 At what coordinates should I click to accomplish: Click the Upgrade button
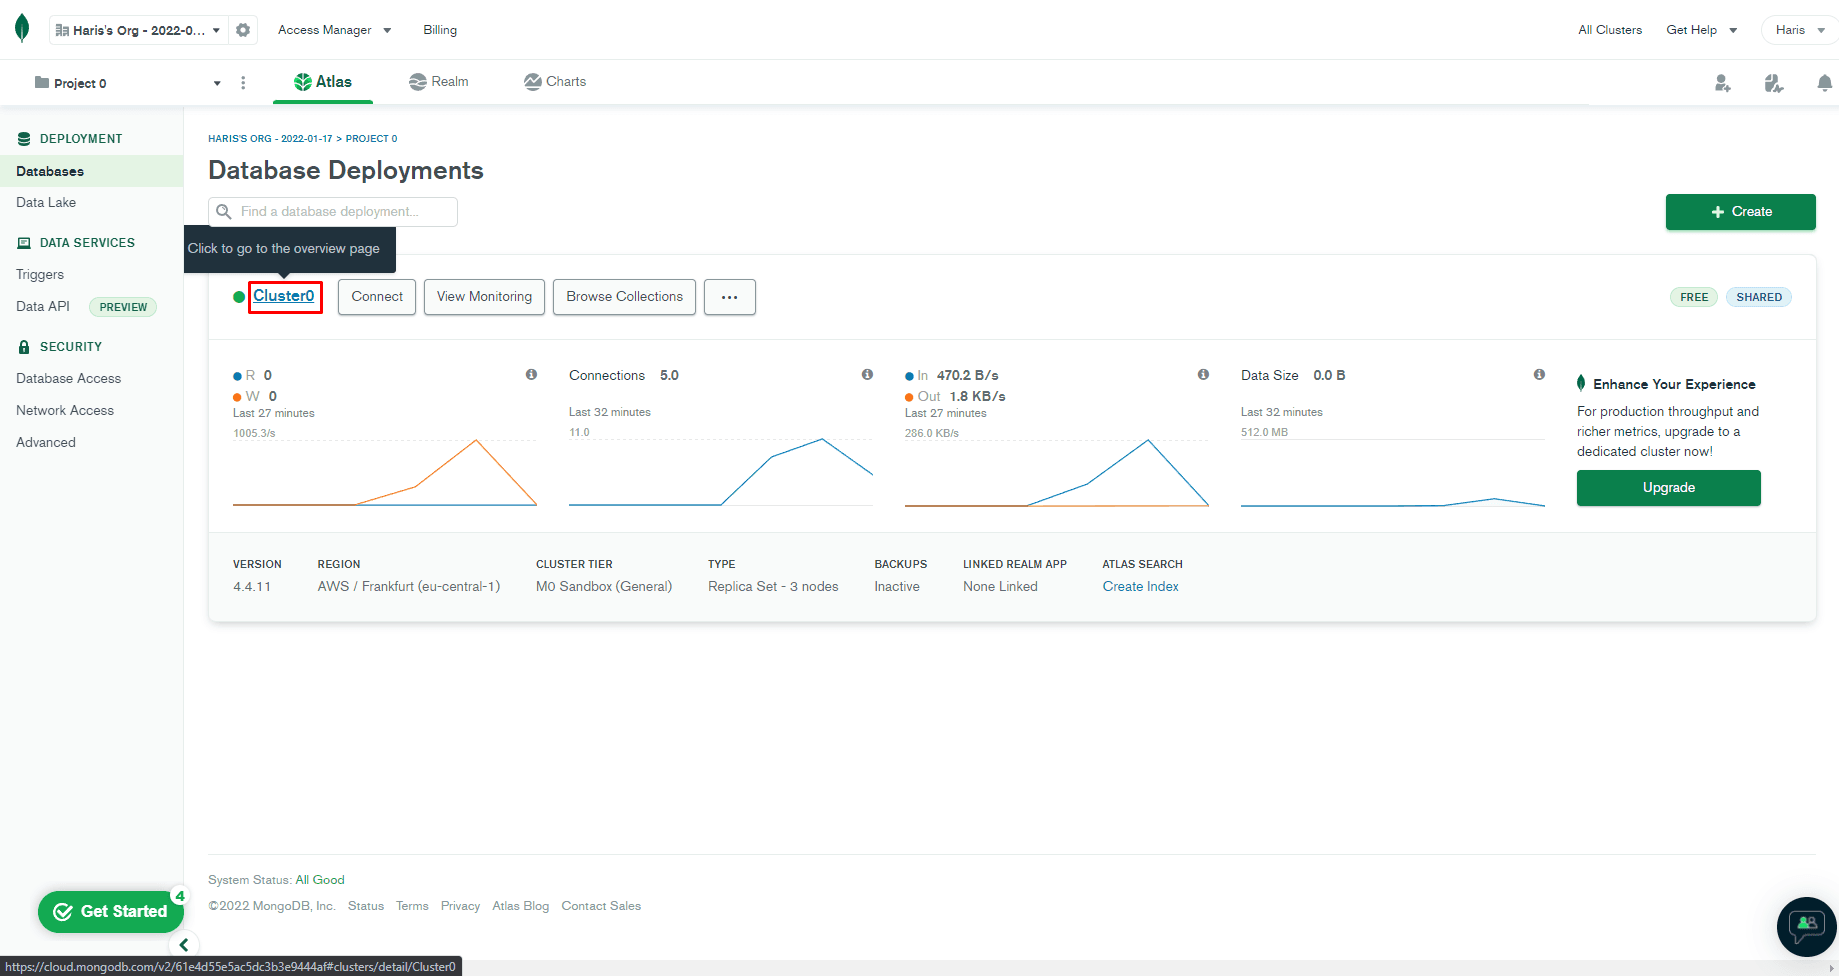1669,488
